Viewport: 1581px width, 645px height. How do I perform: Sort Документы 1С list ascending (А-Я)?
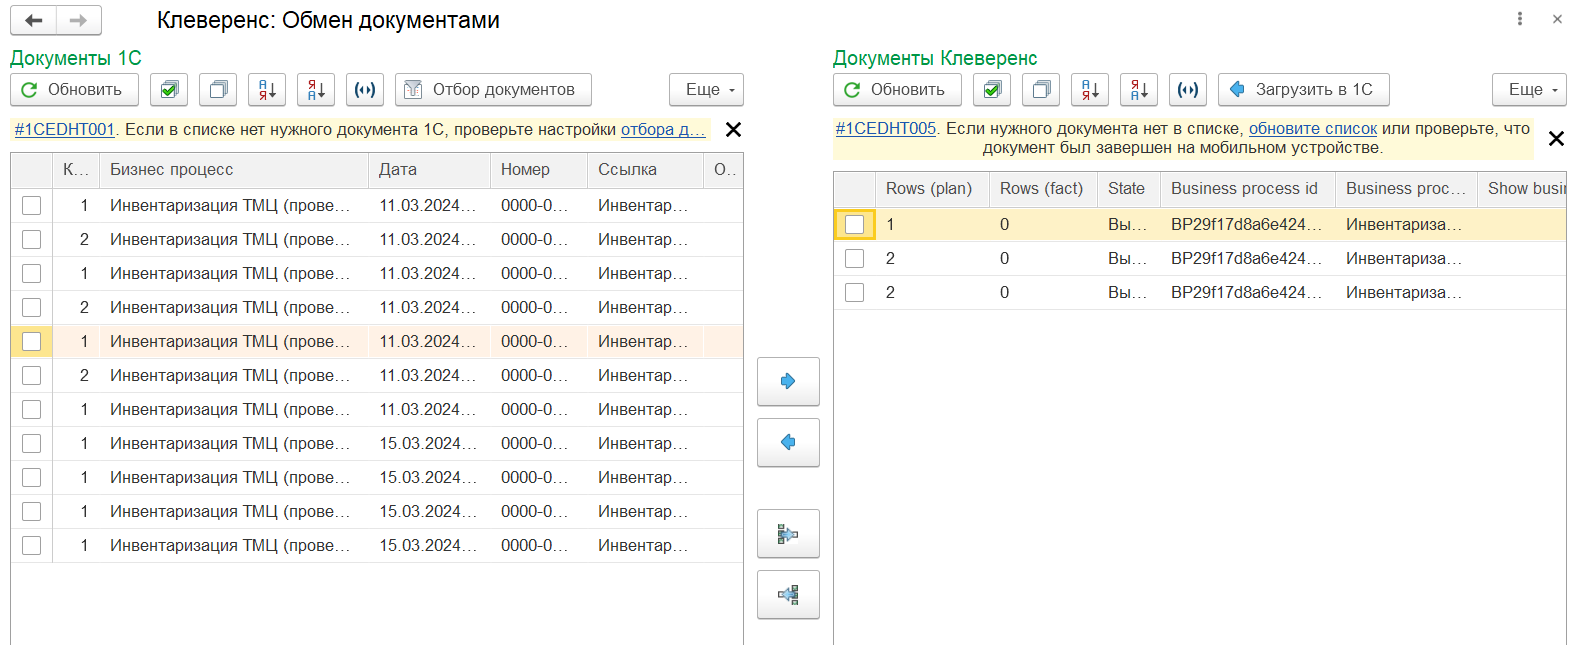(267, 90)
